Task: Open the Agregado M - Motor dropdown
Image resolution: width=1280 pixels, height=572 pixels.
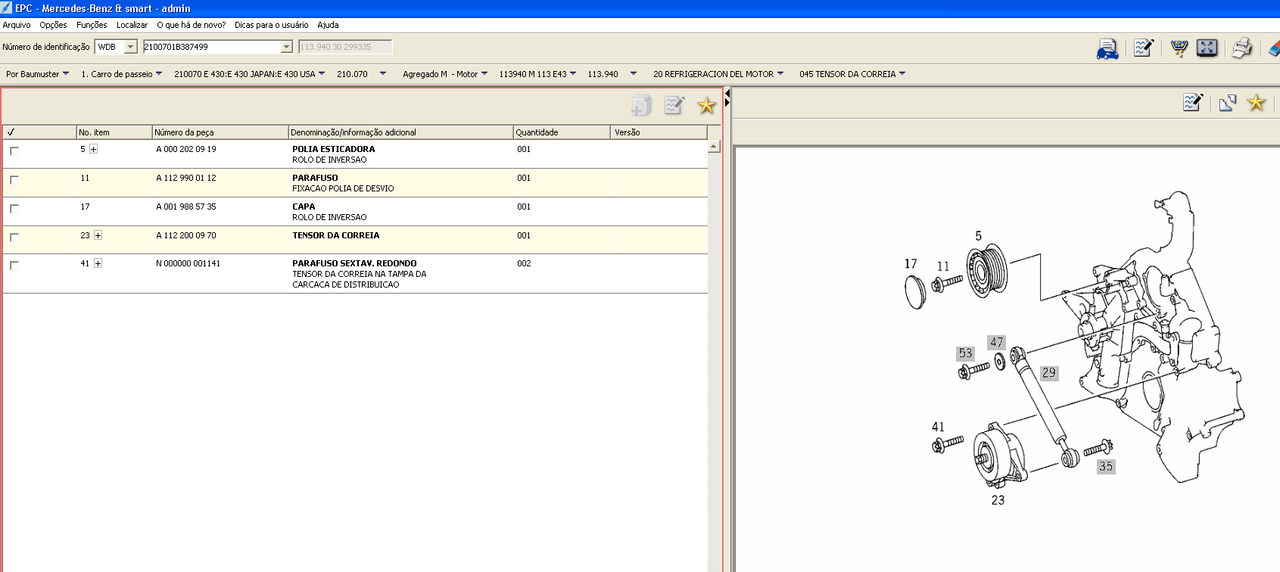Action: 446,74
